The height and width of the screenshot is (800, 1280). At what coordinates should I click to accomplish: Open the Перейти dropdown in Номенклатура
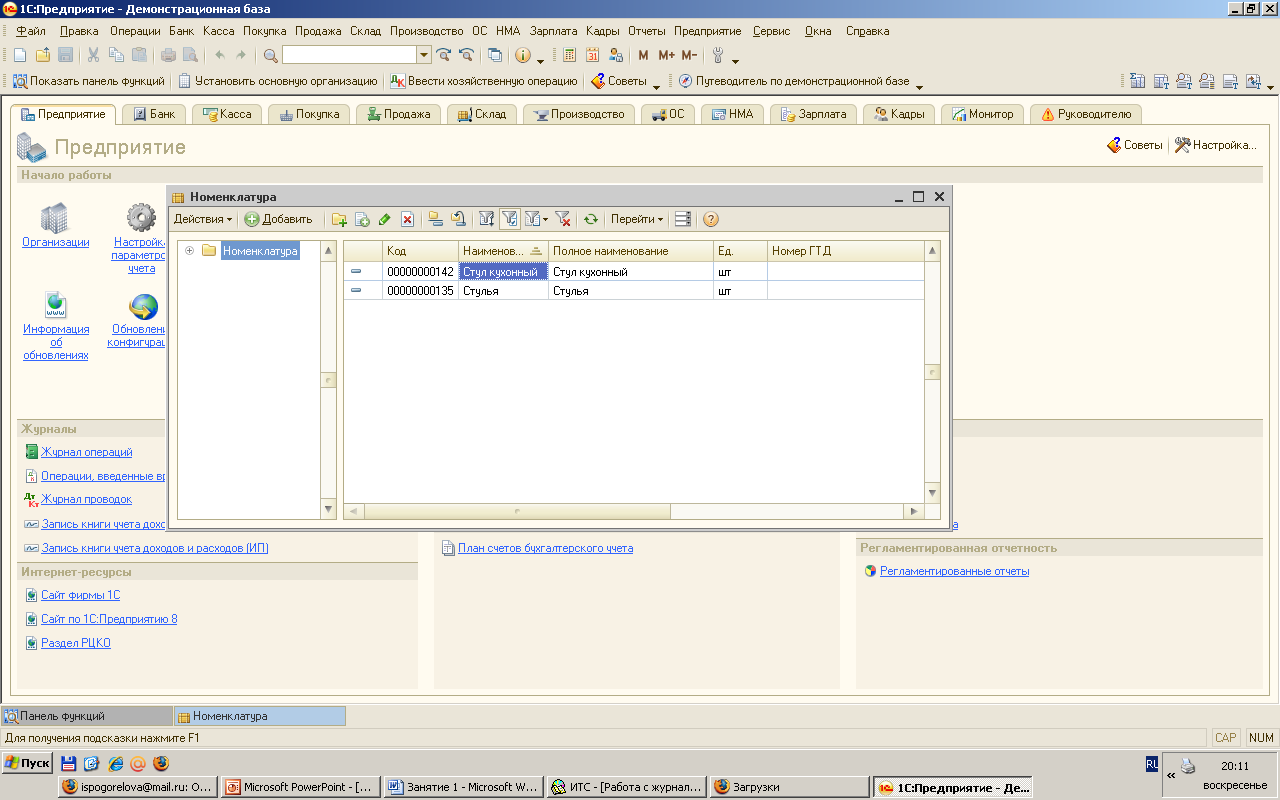pos(637,219)
